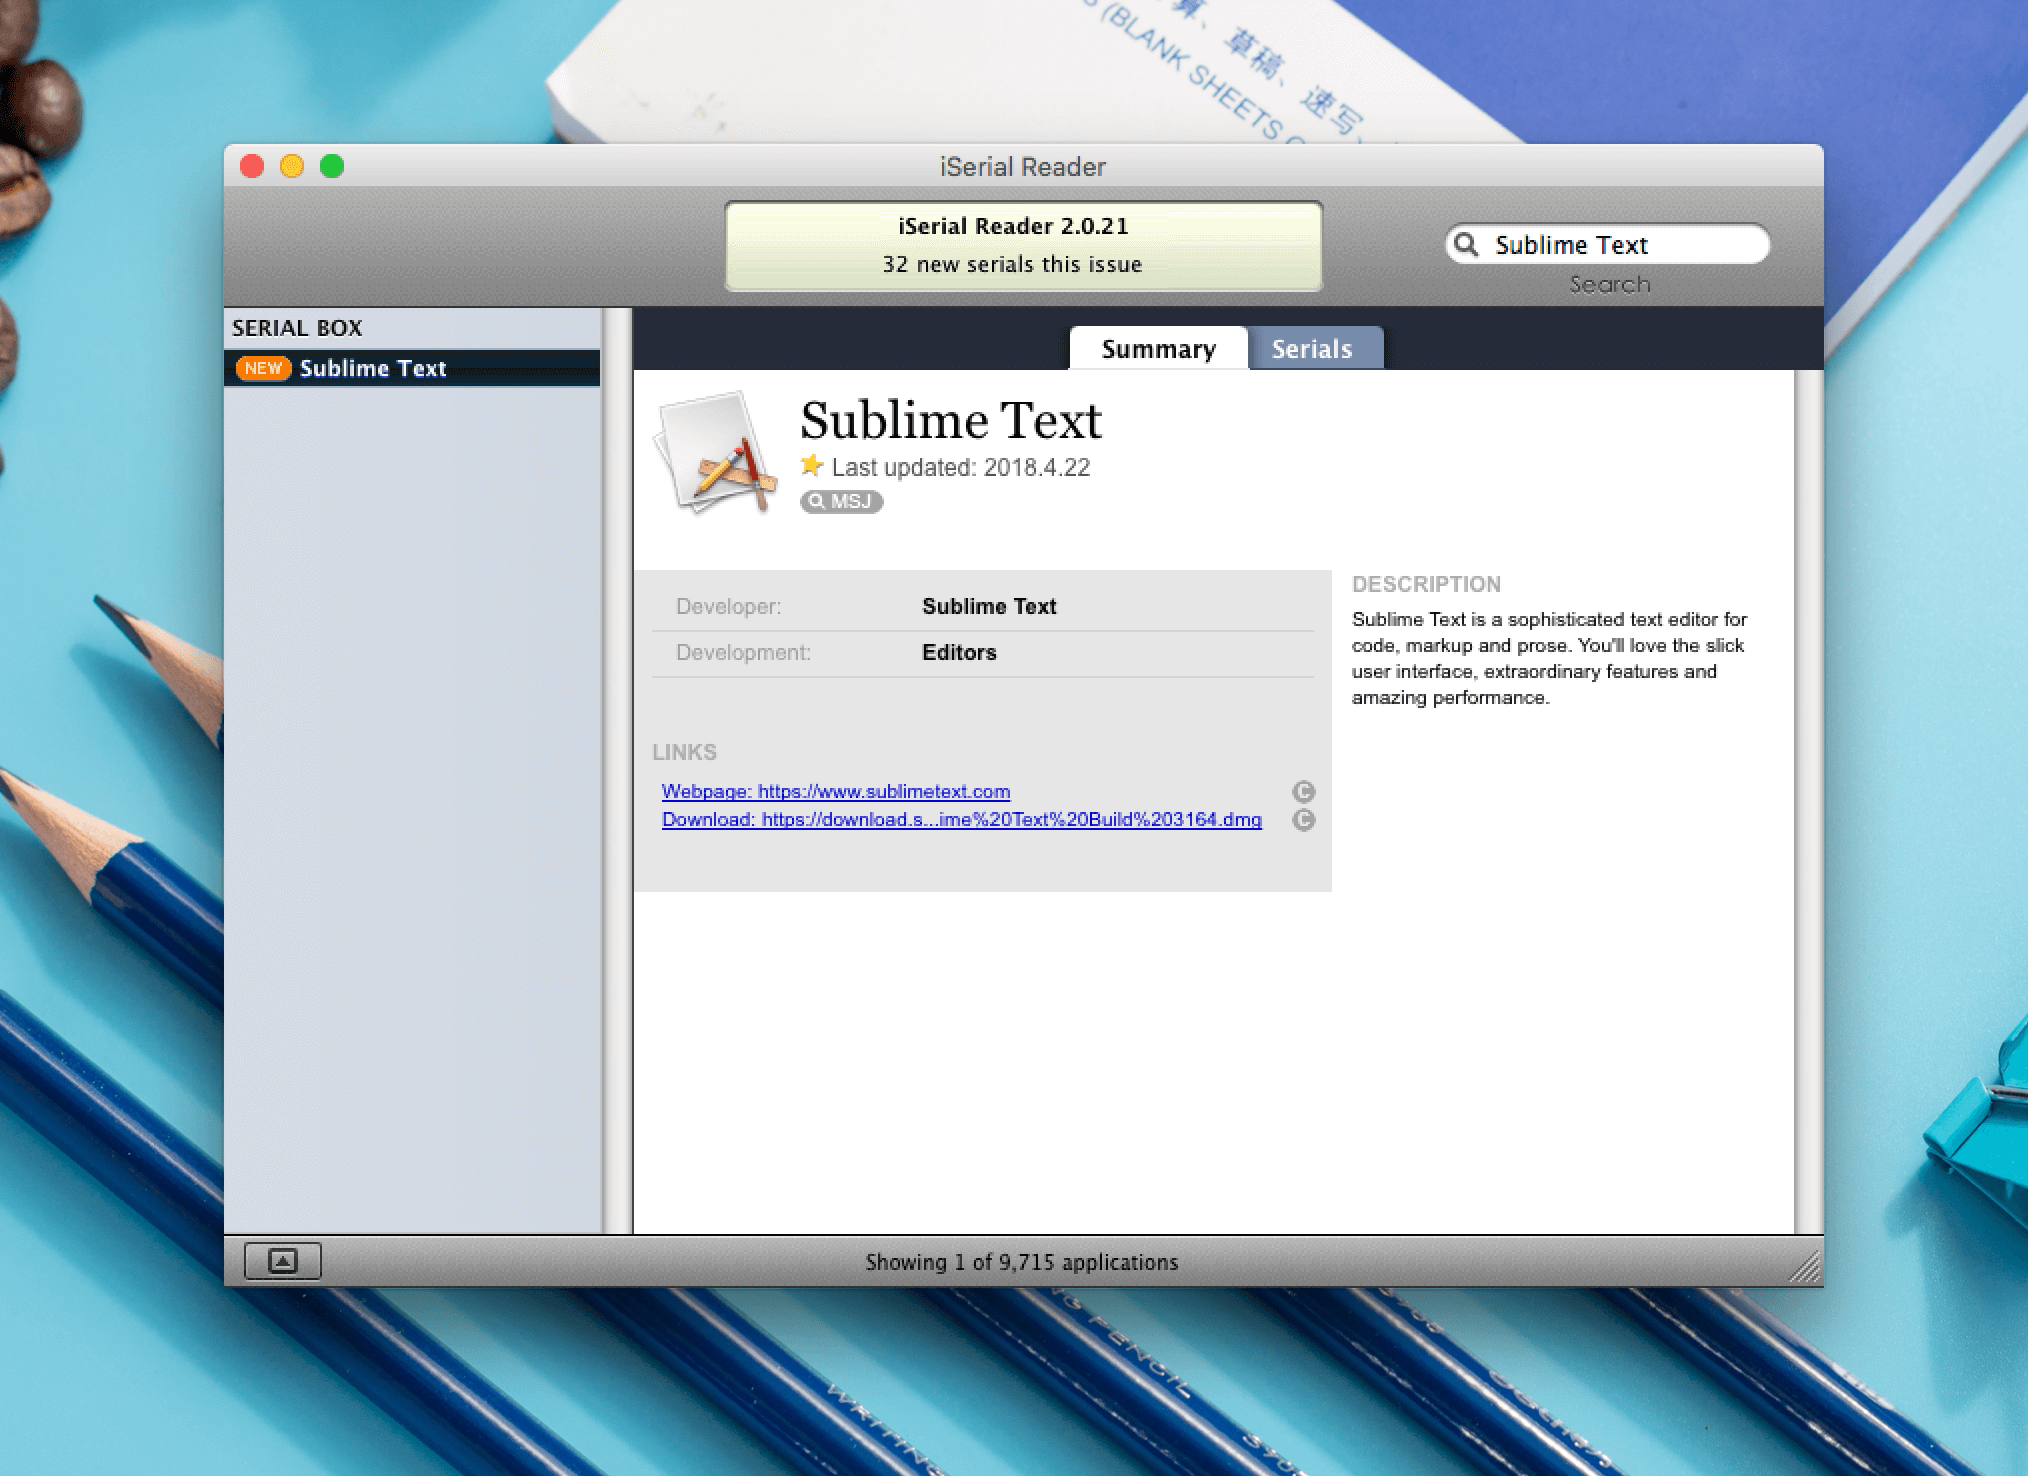The image size is (2028, 1476).
Task: Copy the Webpage link with C icon
Action: tap(1303, 792)
